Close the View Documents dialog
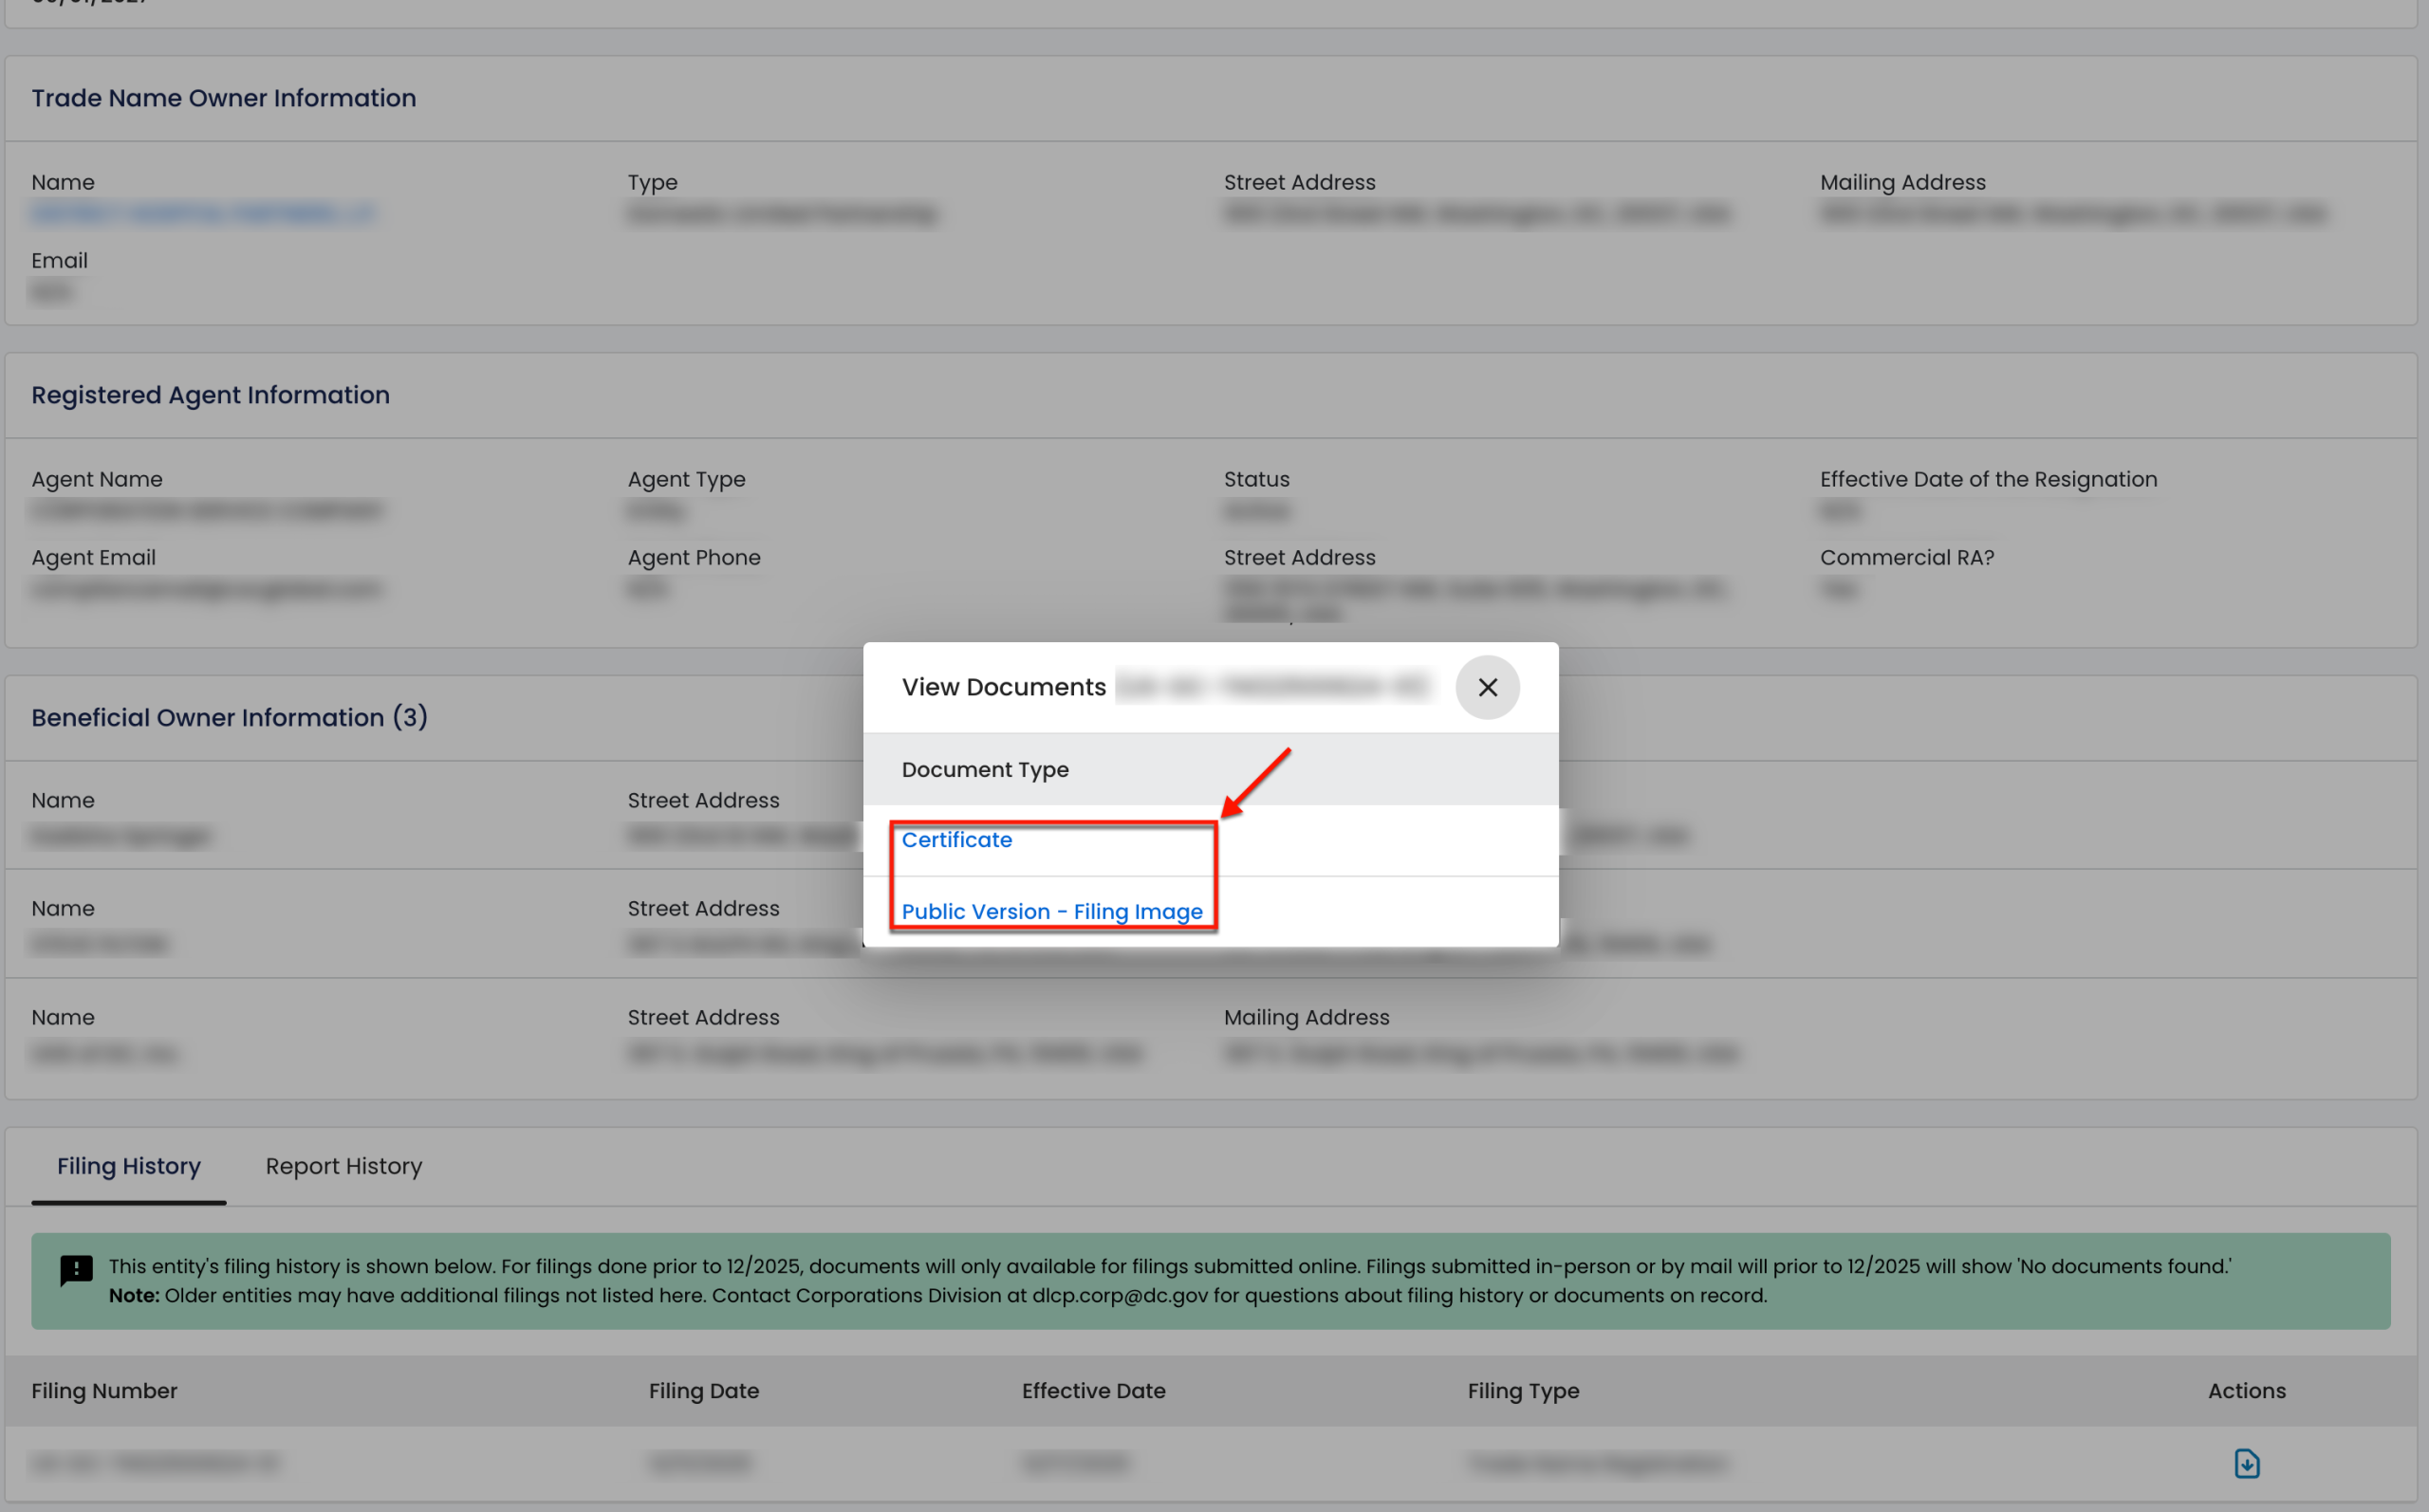The height and width of the screenshot is (1512, 2429). (x=1487, y=687)
